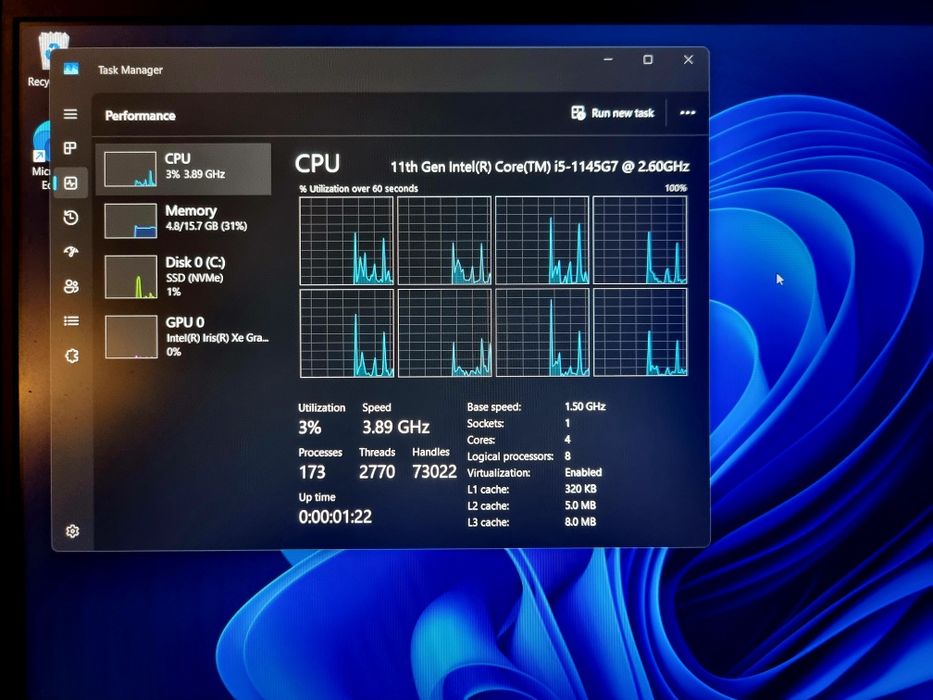Click the Performance page heading
Image resolution: width=933 pixels, height=700 pixels.
coord(140,115)
